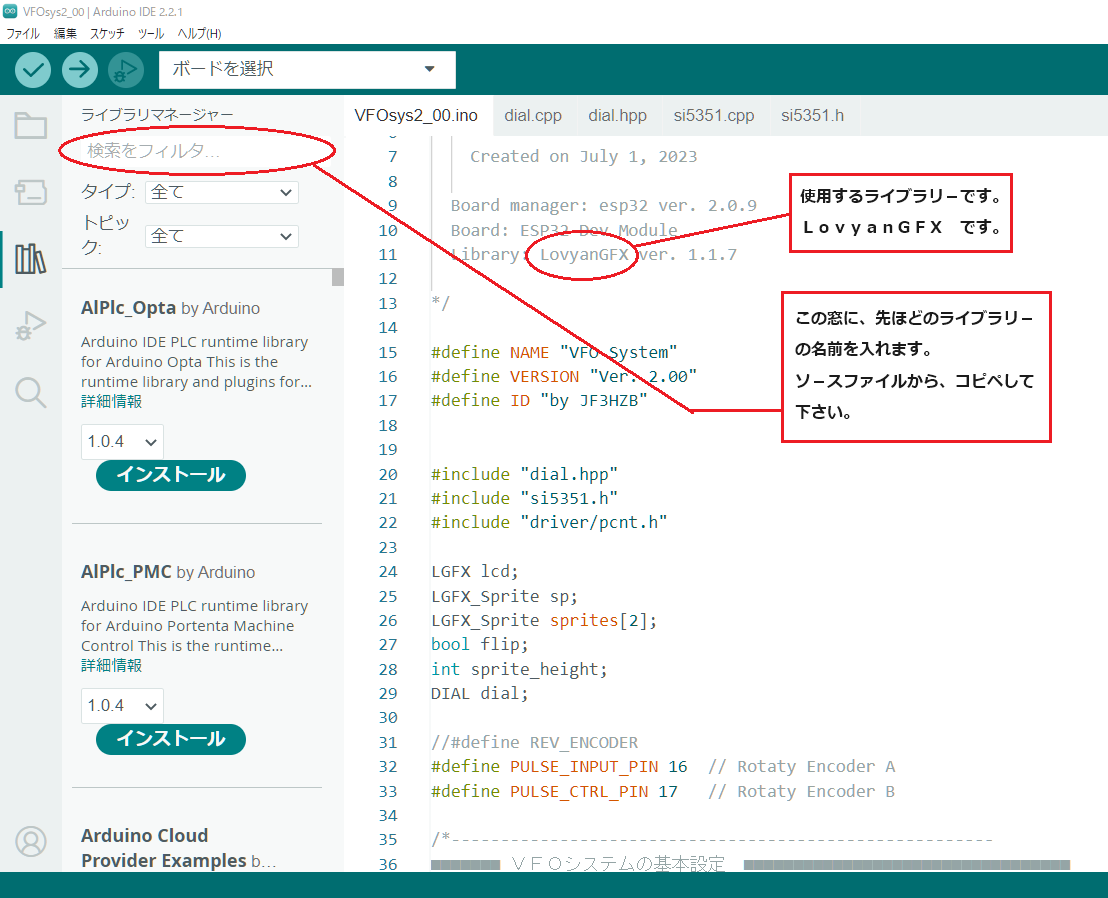Click the Verify sketch checkmark button
The height and width of the screenshot is (898, 1108).
point(33,70)
